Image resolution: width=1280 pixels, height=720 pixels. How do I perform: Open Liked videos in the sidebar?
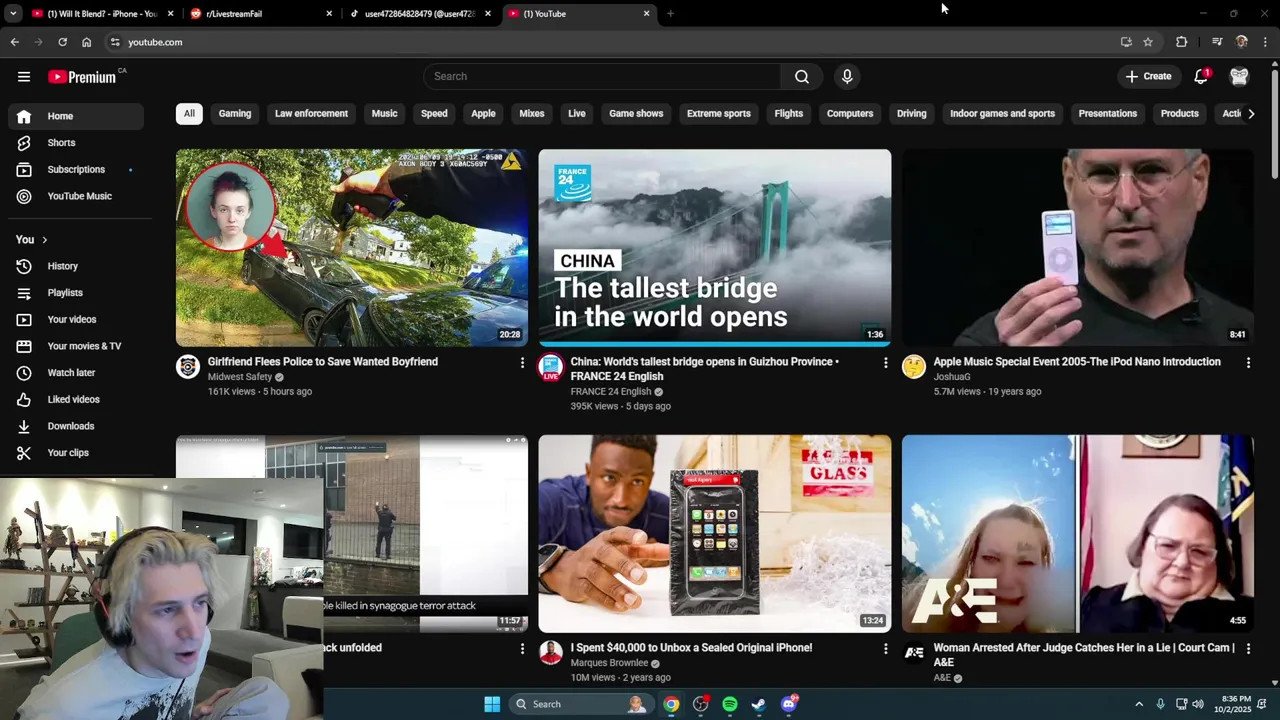point(76,399)
